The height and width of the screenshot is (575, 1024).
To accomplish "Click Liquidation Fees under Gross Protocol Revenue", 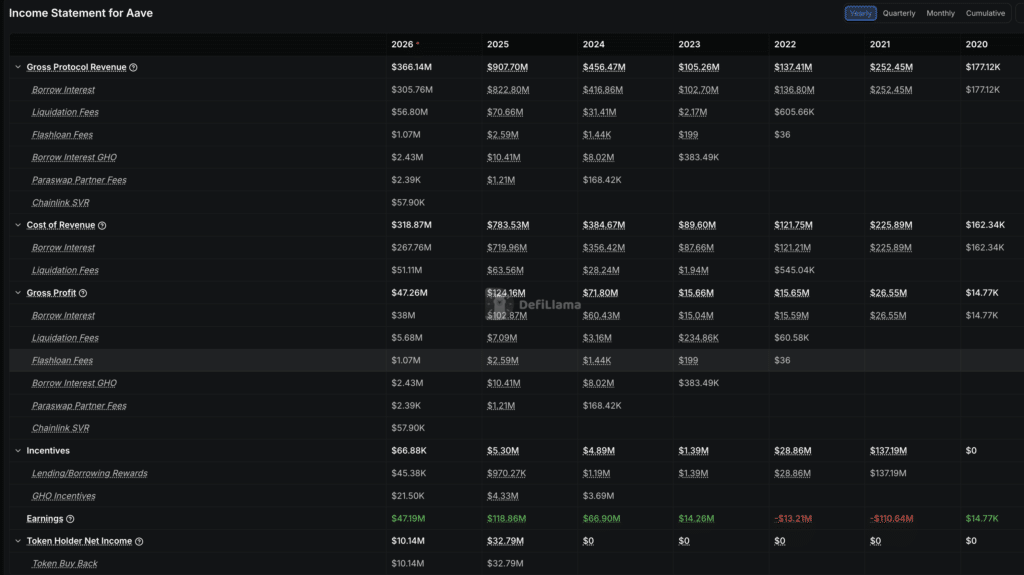I will [65, 112].
